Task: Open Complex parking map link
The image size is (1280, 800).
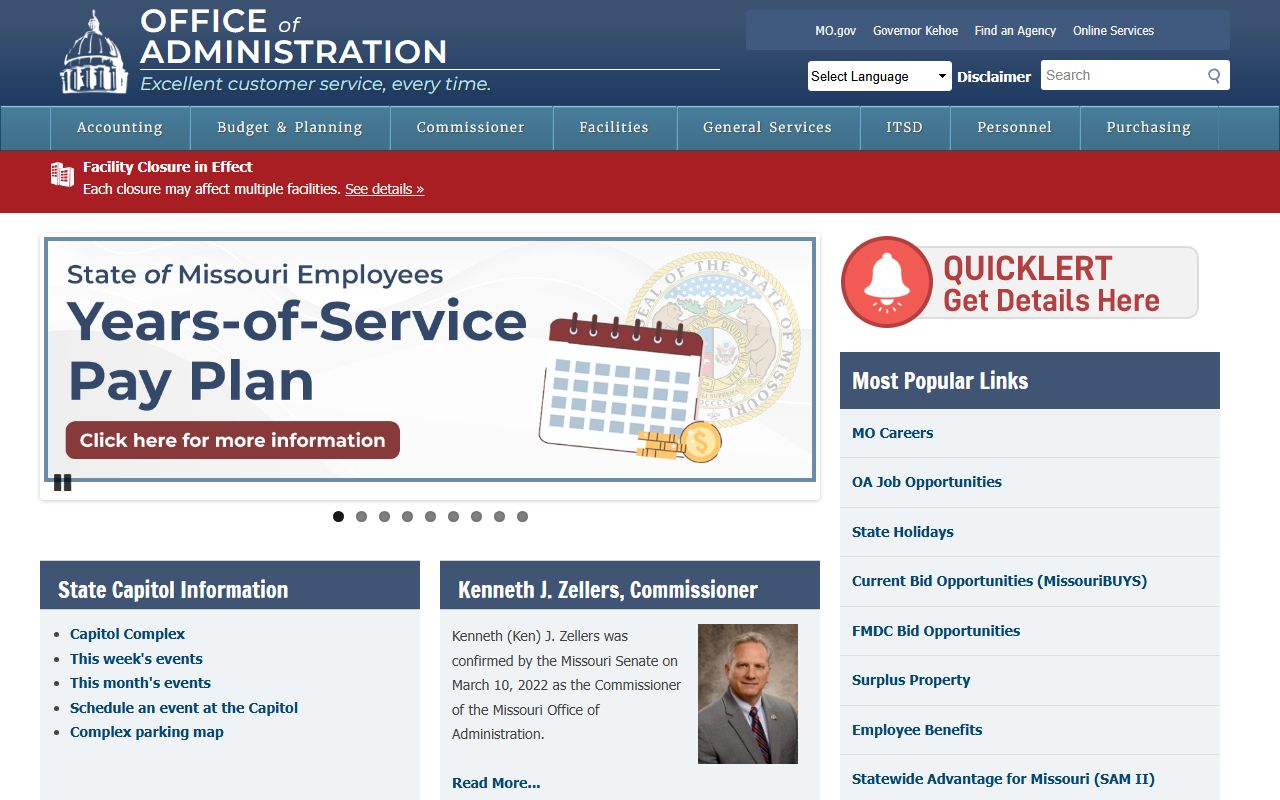Action: (x=147, y=732)
